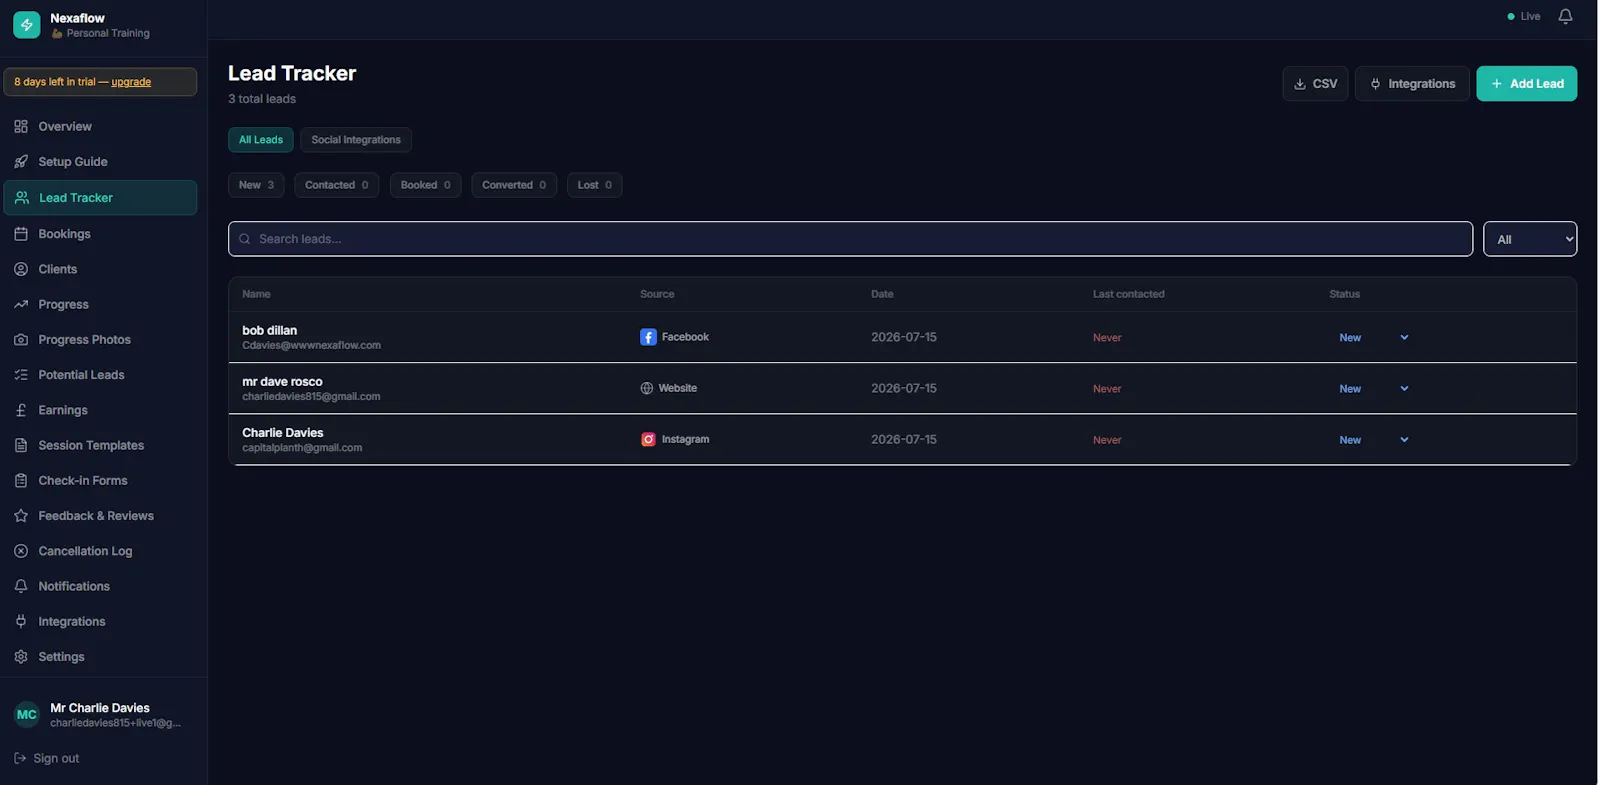Click New status badge for mr dave rosco
The height and width of the screenshot is (785, 1600).
1350,389
